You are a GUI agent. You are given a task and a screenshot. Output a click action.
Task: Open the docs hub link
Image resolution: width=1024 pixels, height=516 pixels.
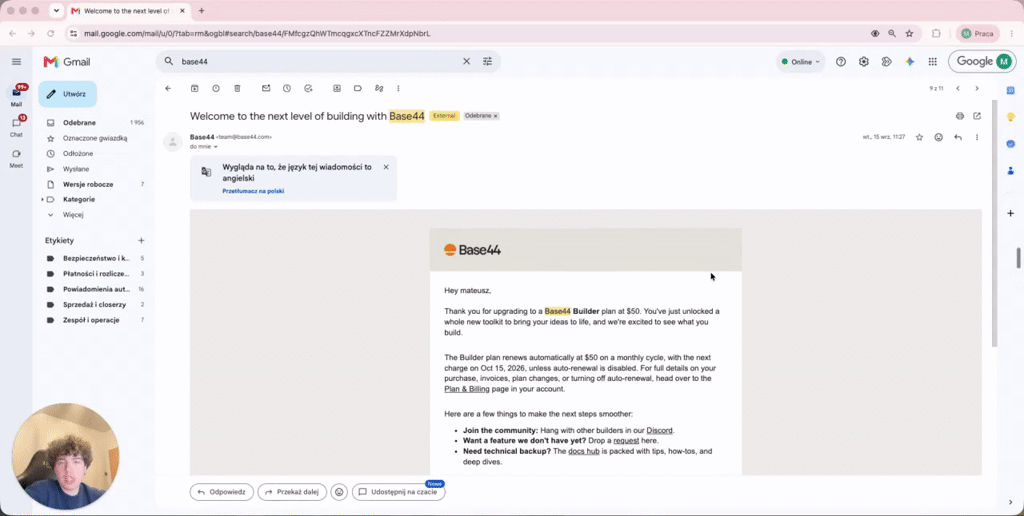[584, 451]
